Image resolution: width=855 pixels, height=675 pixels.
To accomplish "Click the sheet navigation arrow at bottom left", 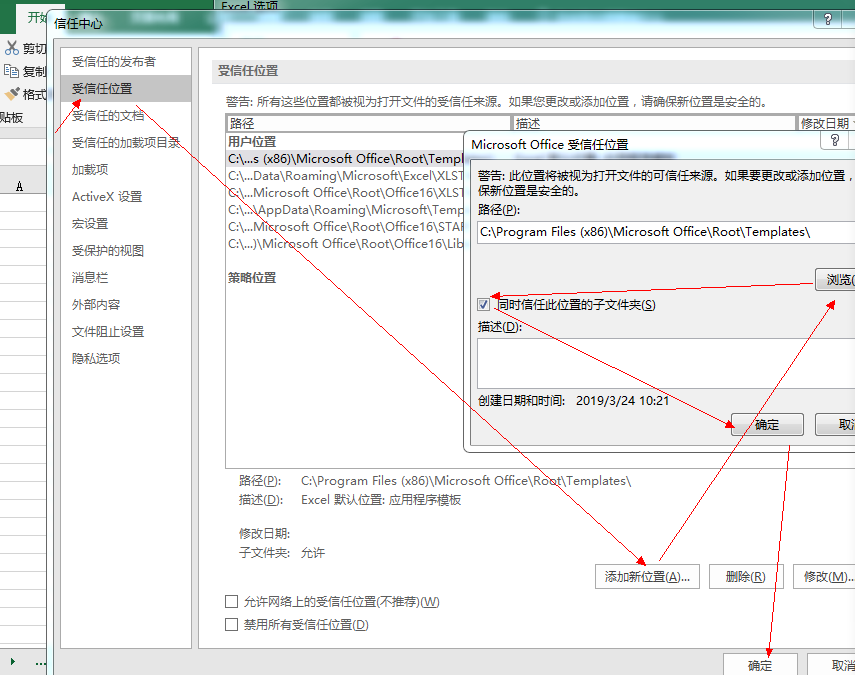I will [13, 661].
